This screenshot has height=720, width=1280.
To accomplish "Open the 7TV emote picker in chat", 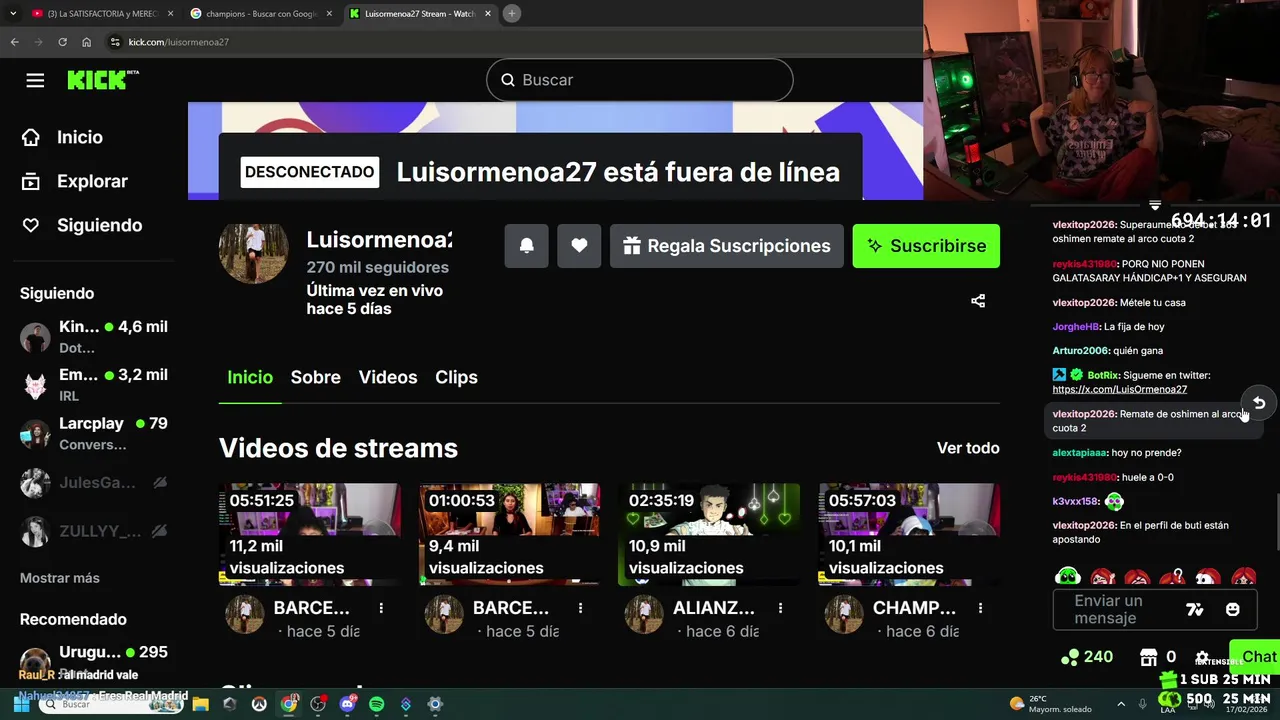I will (1194, 609).
